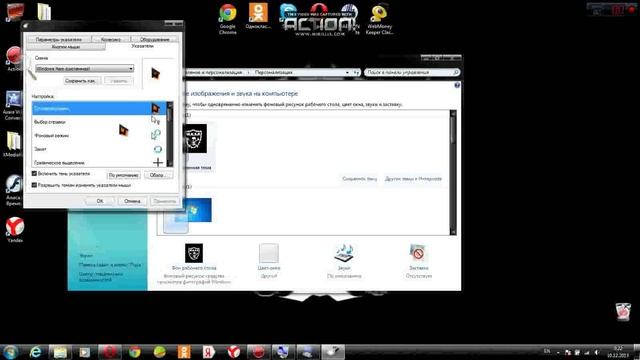Image resolution: width=640 pixels, height=360 pixels.
Task: Click the pointer list vertical scrollbar
Action: [169, 134]
